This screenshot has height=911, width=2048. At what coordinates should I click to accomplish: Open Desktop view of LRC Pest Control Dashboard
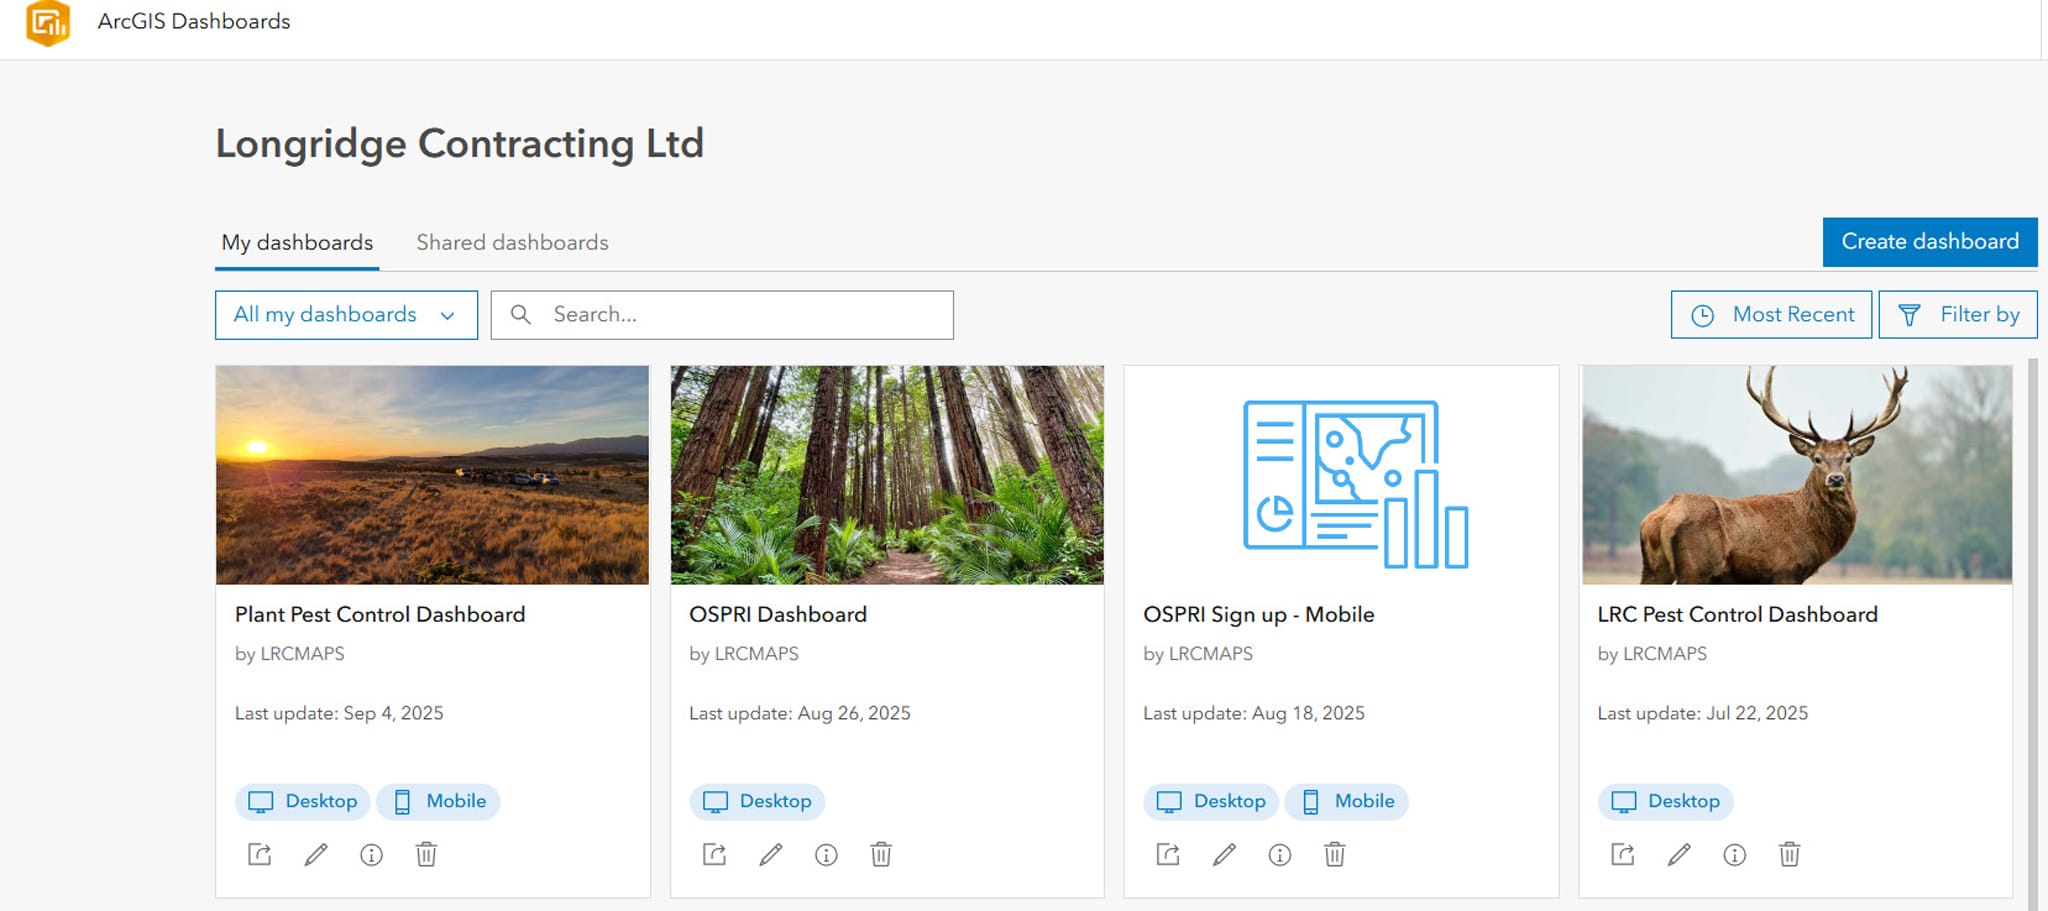(1666, 801)
